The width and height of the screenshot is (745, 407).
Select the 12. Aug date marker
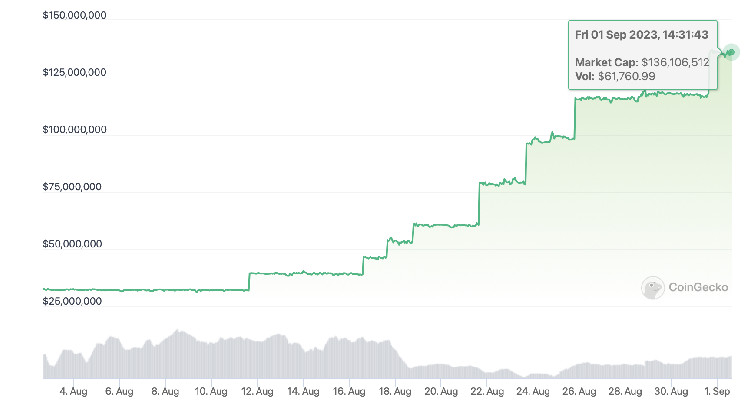(257, 393)
